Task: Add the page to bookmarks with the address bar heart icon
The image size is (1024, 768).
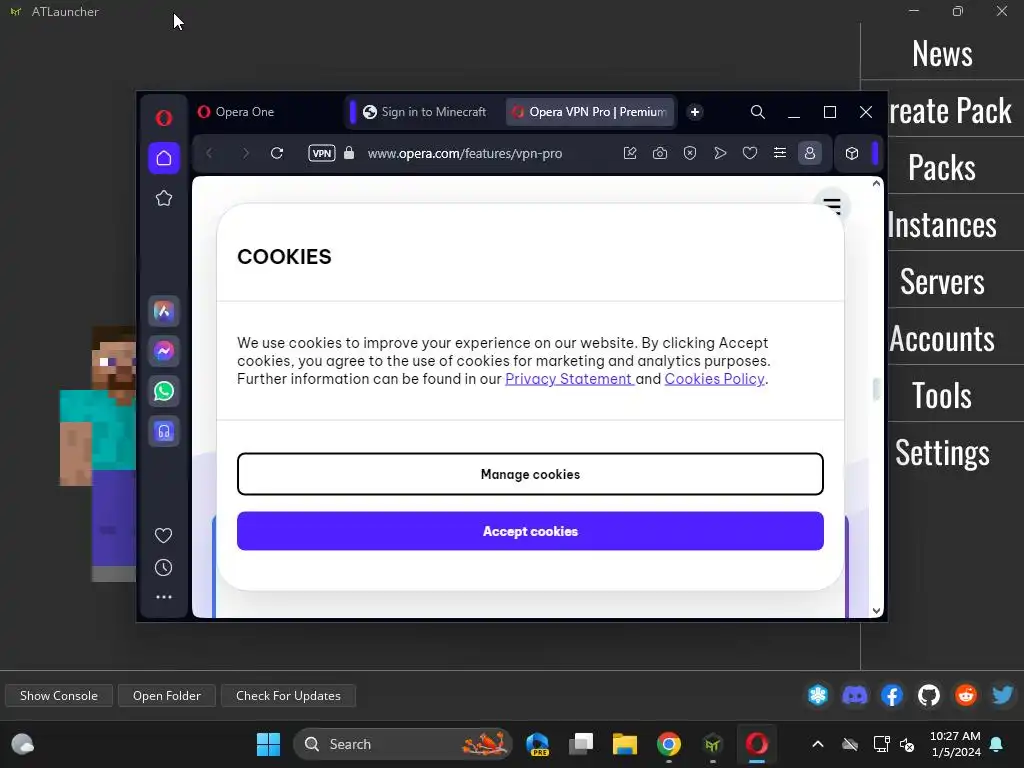Action: click(x=750, y=153)
